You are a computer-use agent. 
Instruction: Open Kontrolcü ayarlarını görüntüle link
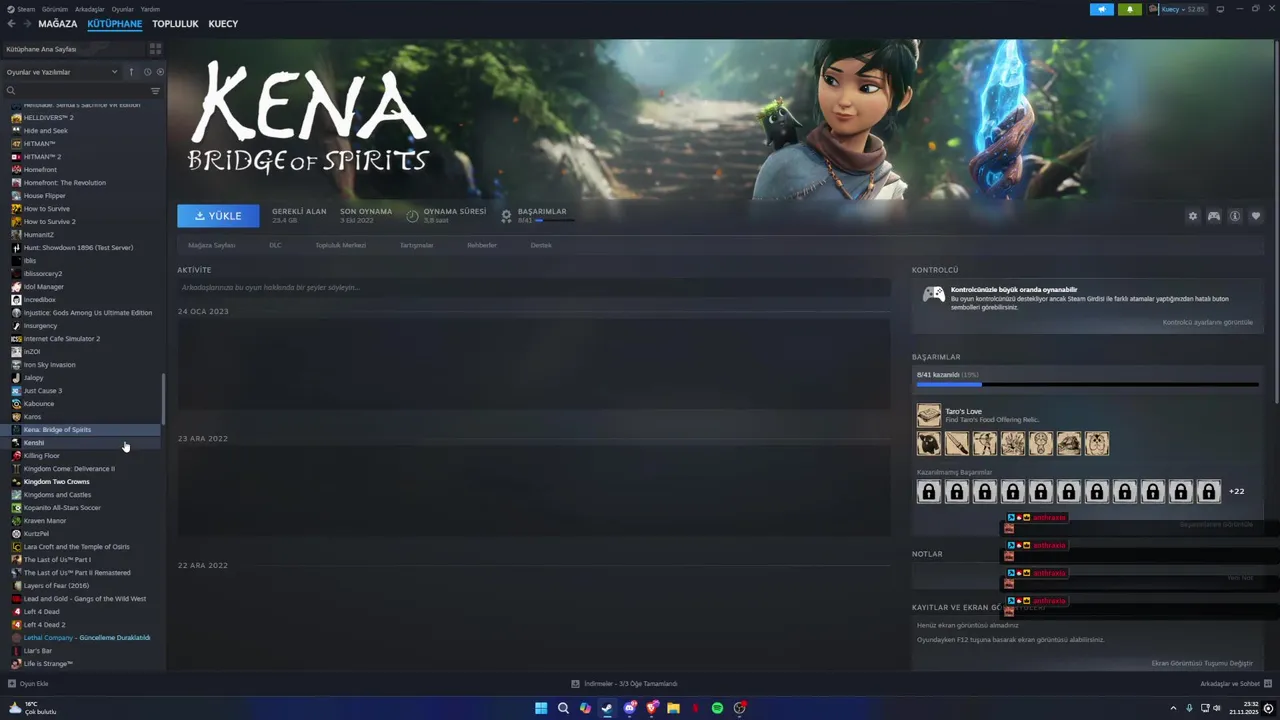click(1208, 322)
